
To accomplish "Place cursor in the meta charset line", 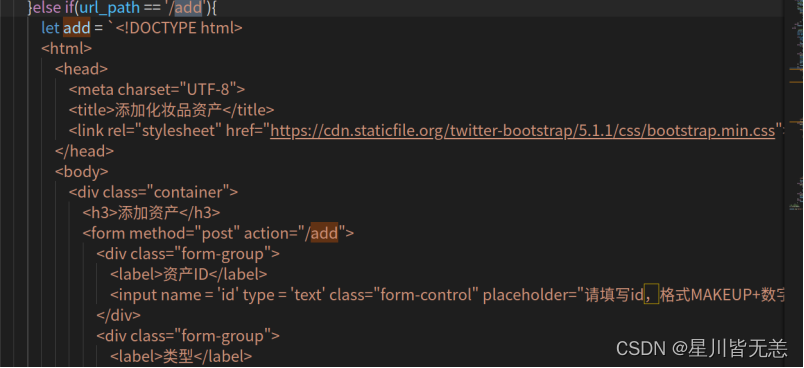I will tap(157, 90).
